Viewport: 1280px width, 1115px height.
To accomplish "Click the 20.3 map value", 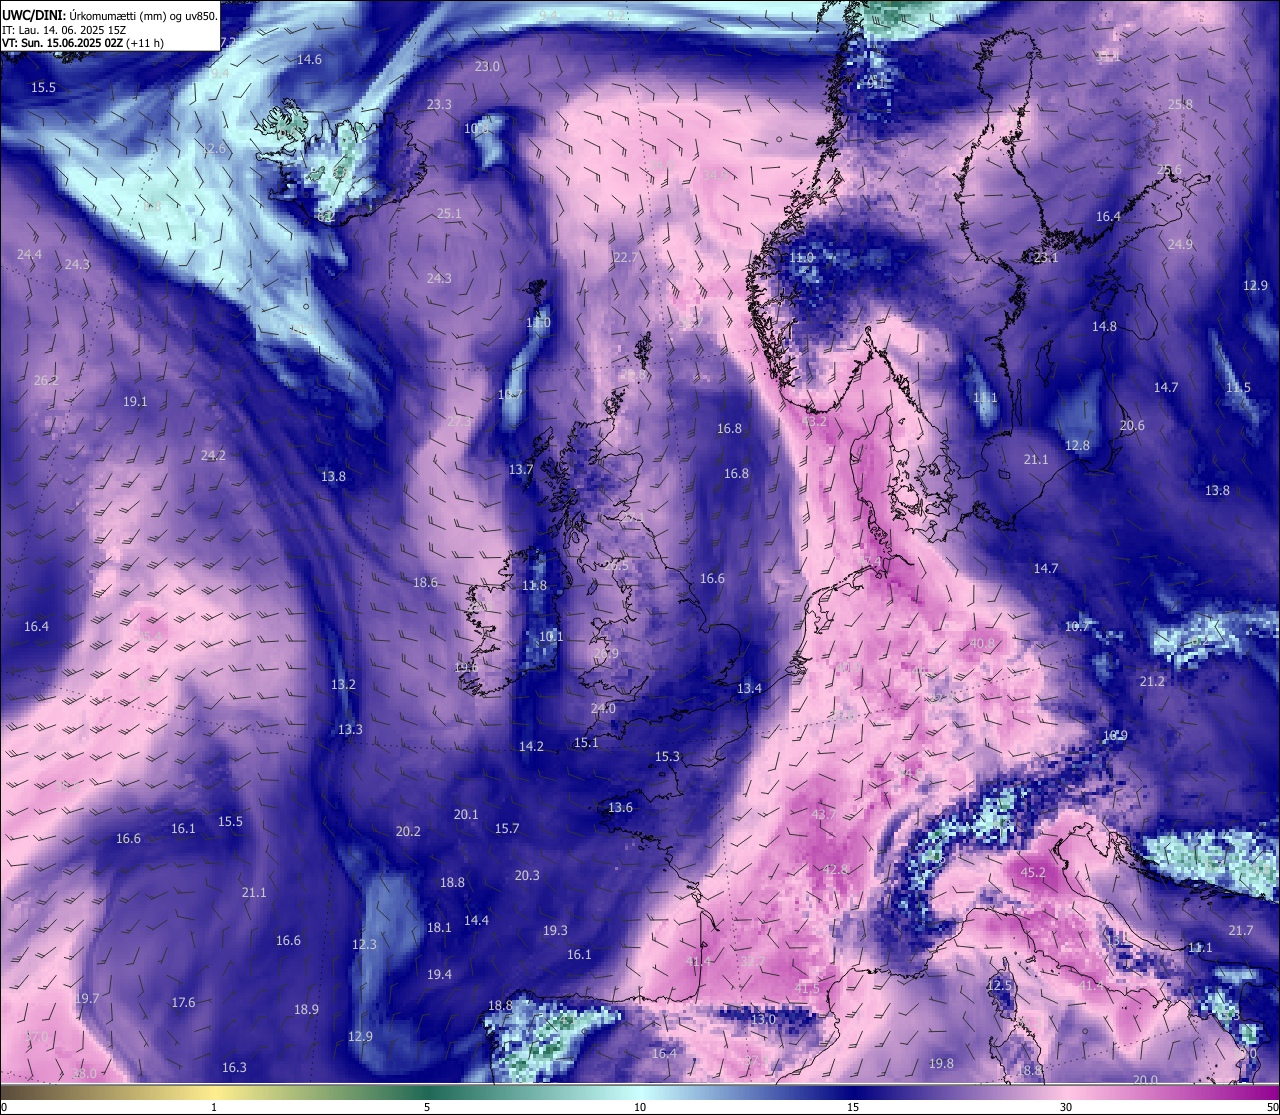I will (527, 876).
